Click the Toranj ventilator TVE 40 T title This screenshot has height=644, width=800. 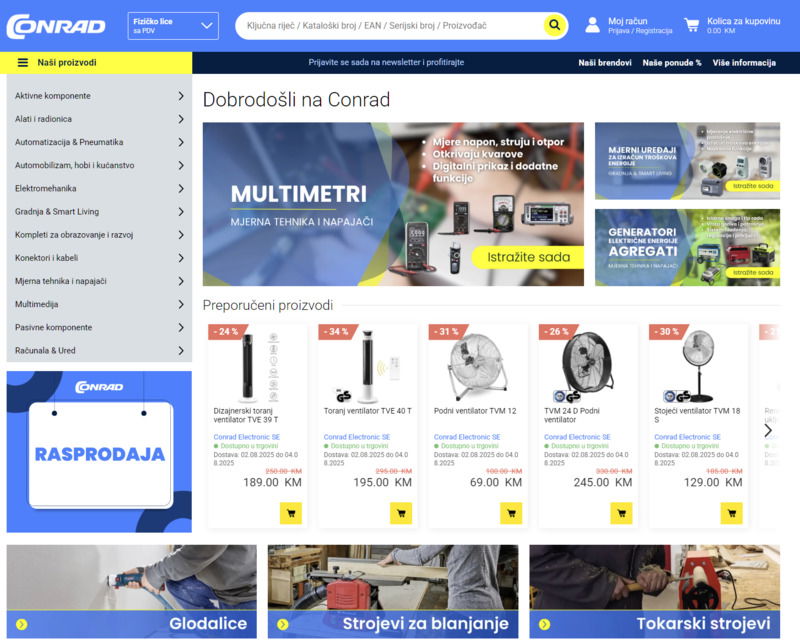click(x=367, y=411)
